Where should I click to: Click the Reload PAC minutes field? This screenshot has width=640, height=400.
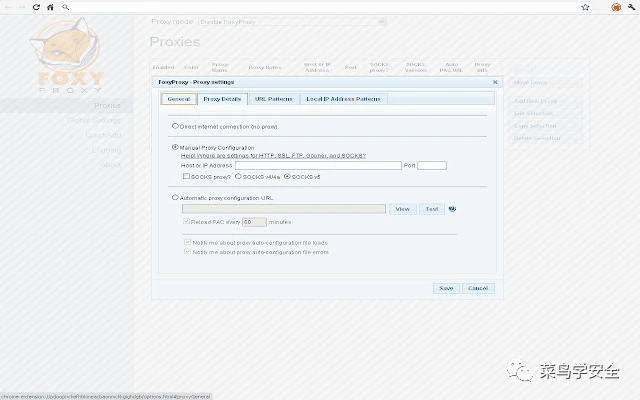(x=254, y=222)
